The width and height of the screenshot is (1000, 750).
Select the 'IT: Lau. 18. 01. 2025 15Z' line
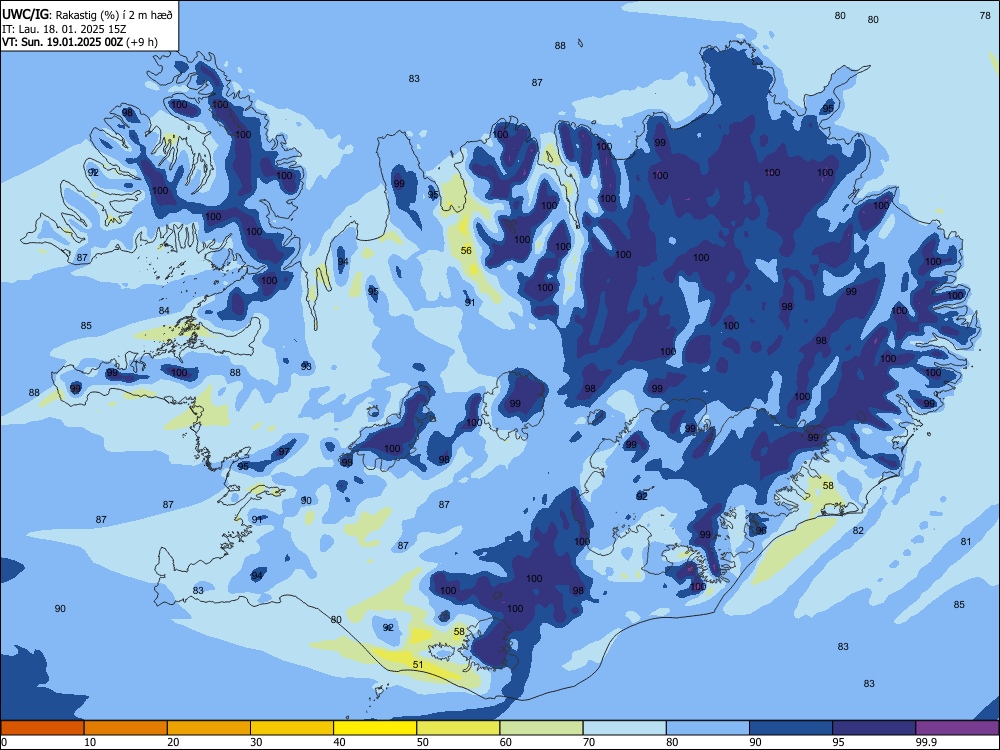pos(64,29)
